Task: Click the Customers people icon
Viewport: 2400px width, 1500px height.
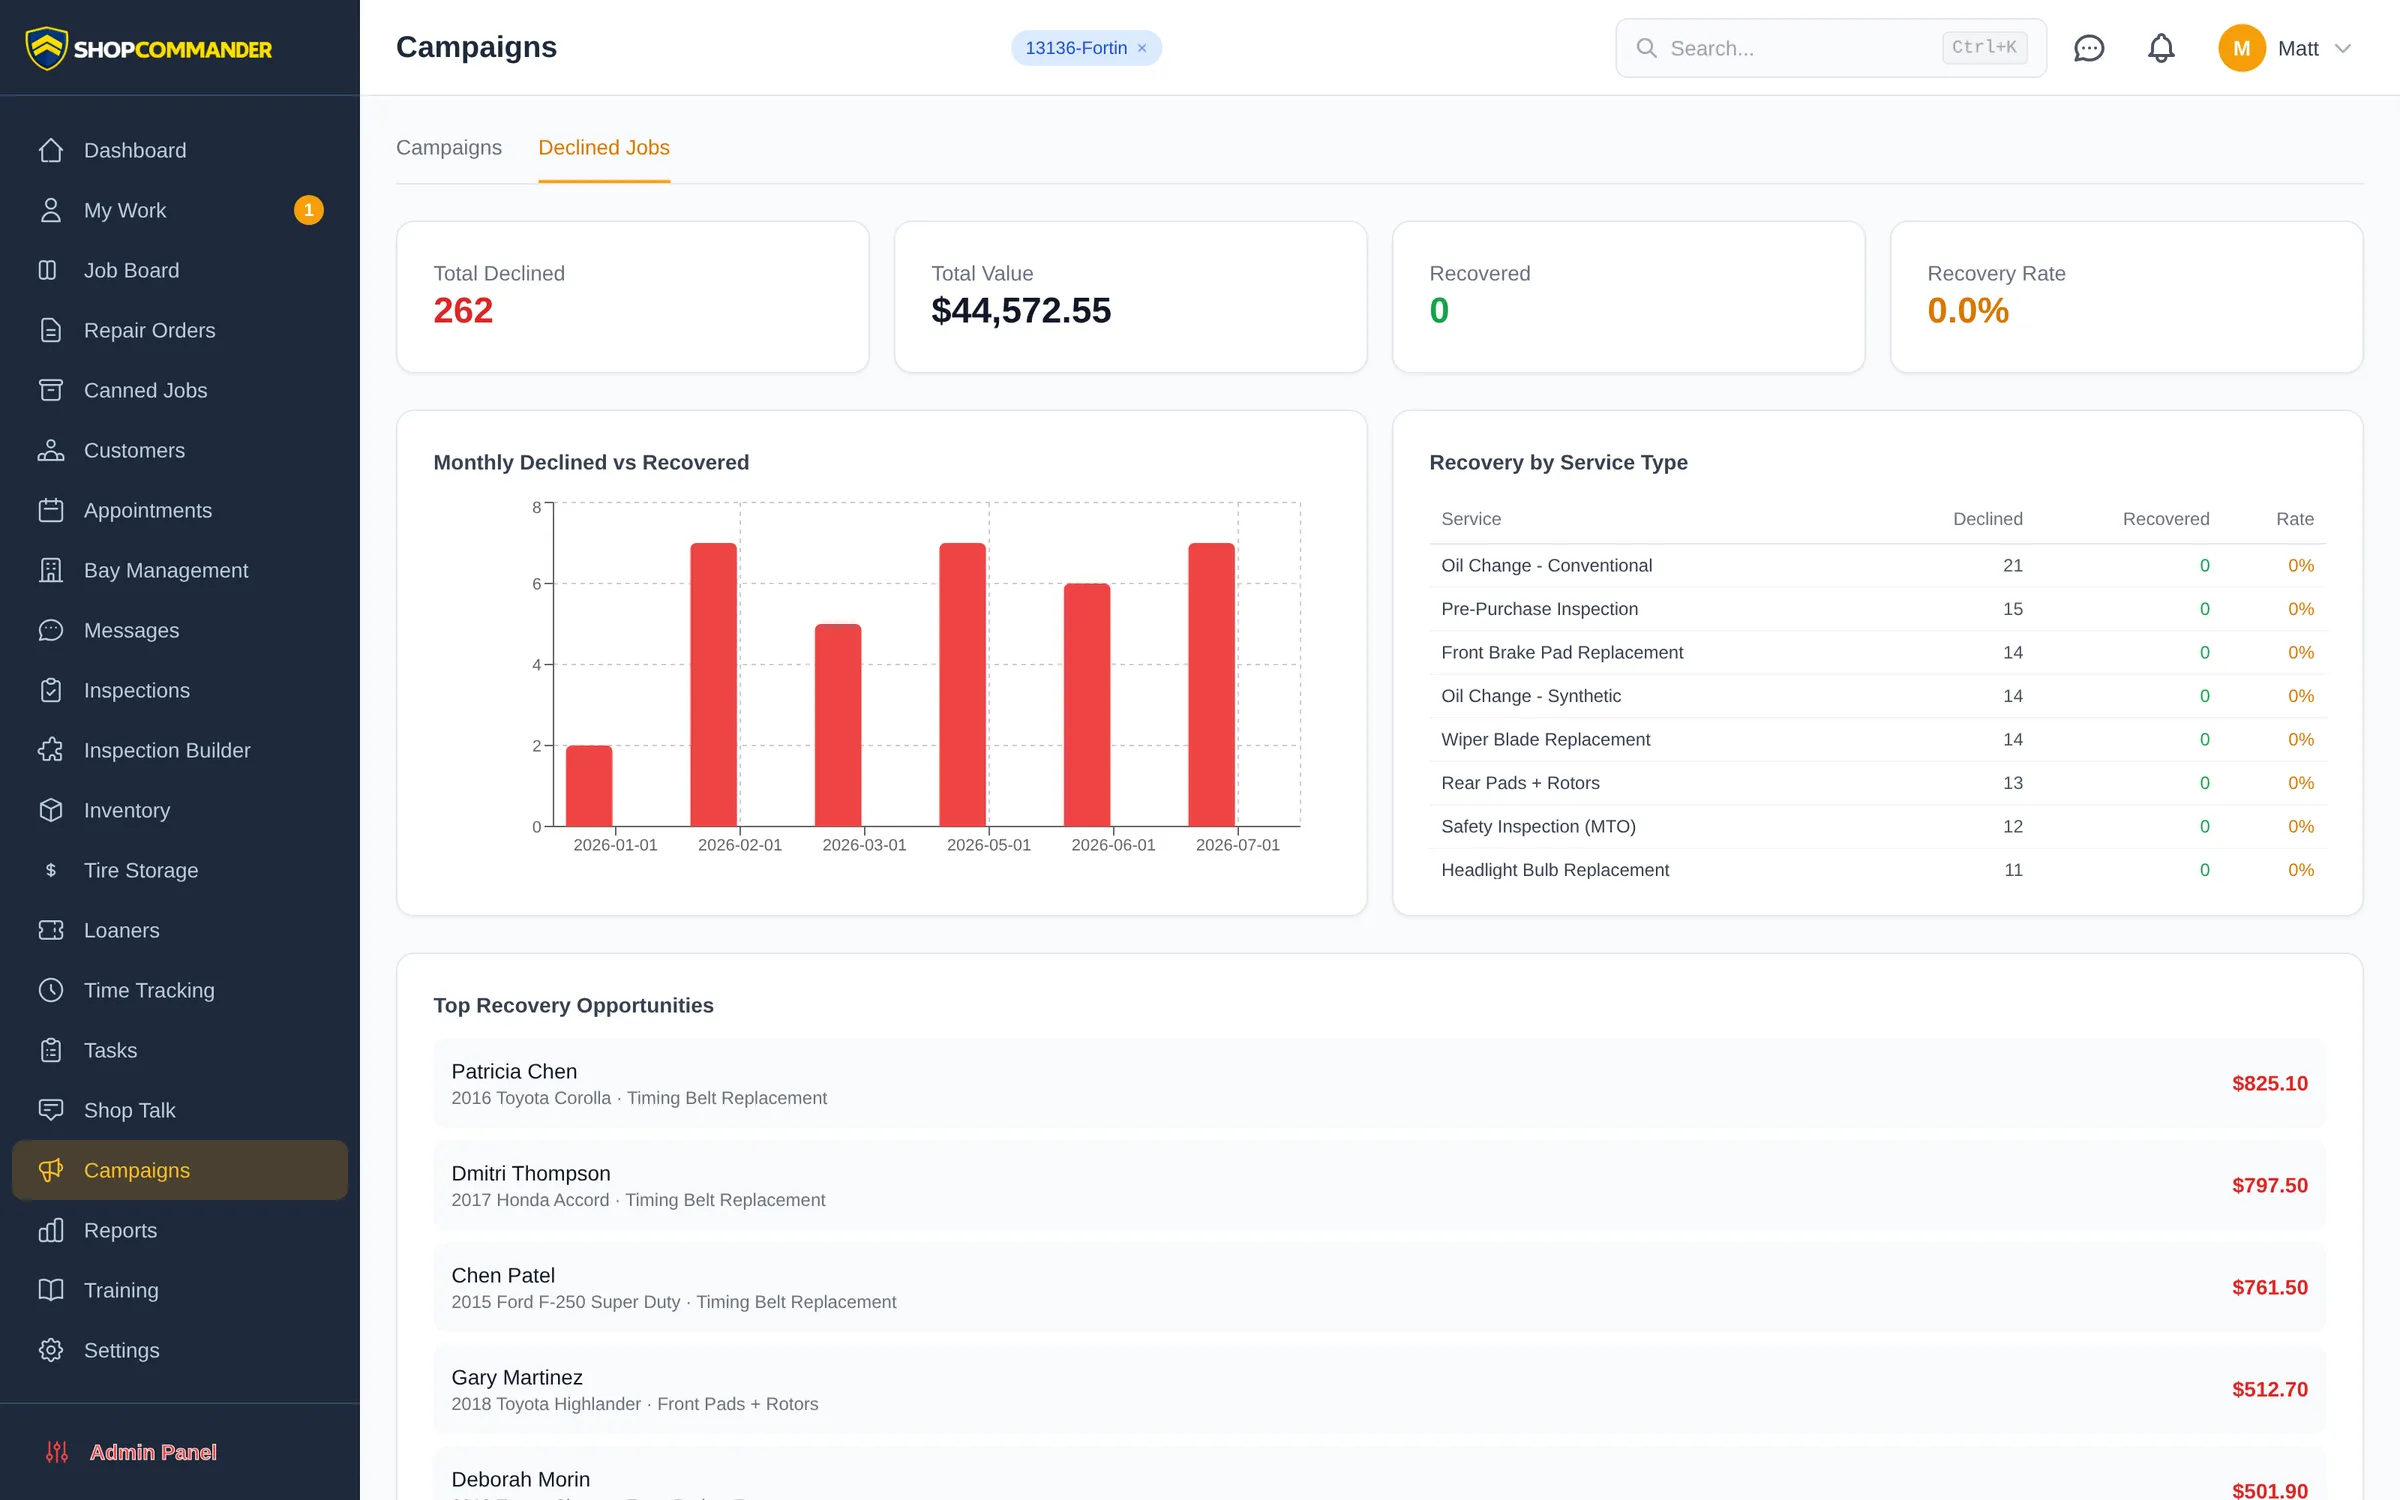Action: pos(51,450)
